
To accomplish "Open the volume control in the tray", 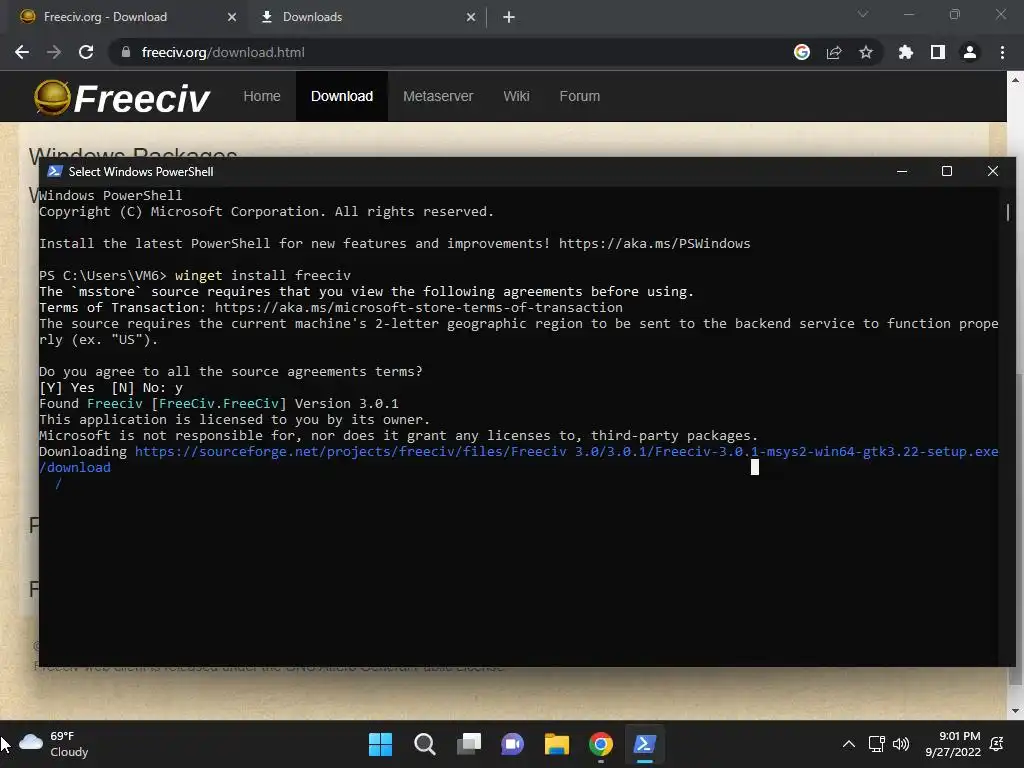I will coord(901,744).
